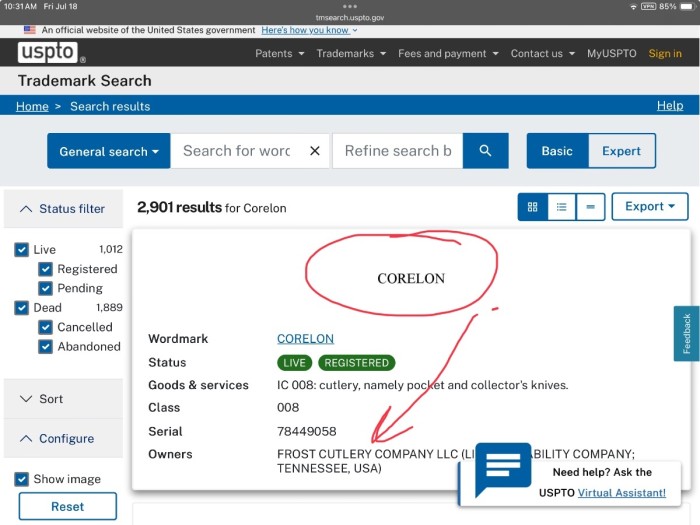700x525 pixels.
Task: Open the Export dropdown
Action: click(x=650, y=207)
